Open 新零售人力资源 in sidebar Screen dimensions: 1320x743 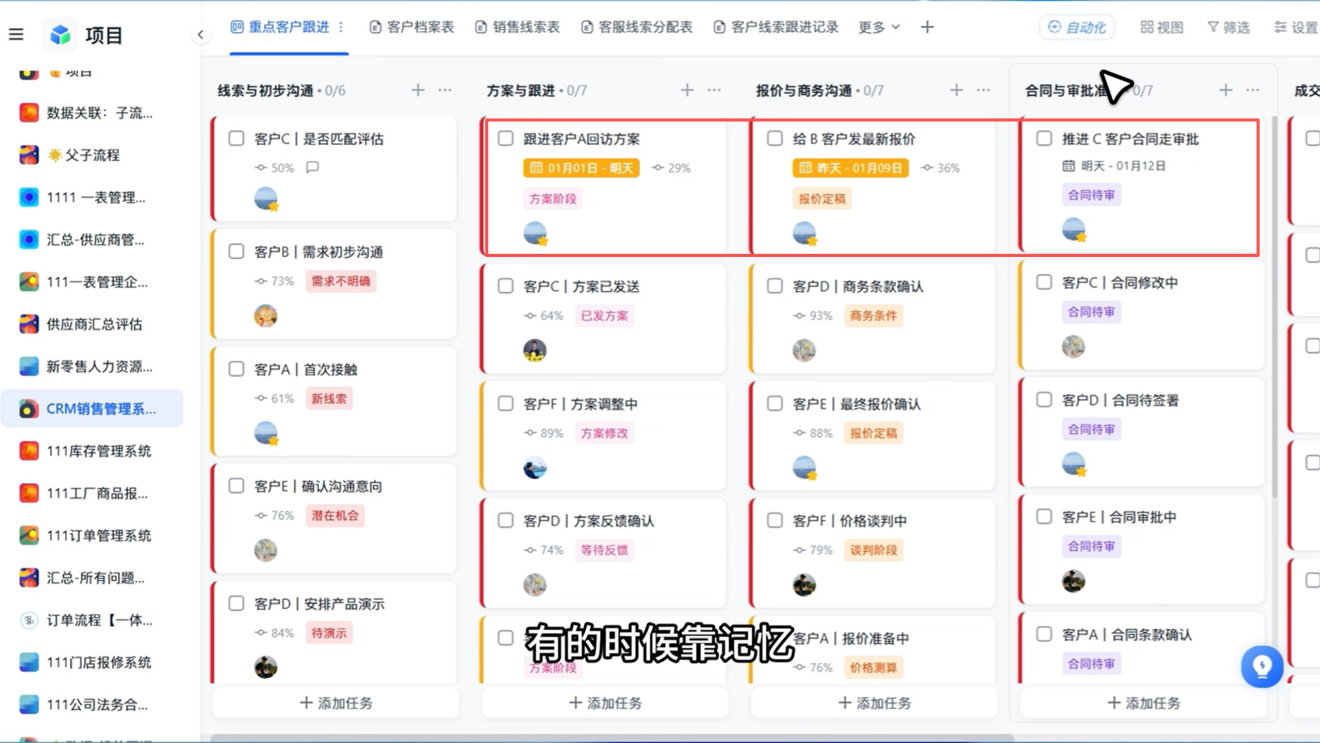click(92, 366)
